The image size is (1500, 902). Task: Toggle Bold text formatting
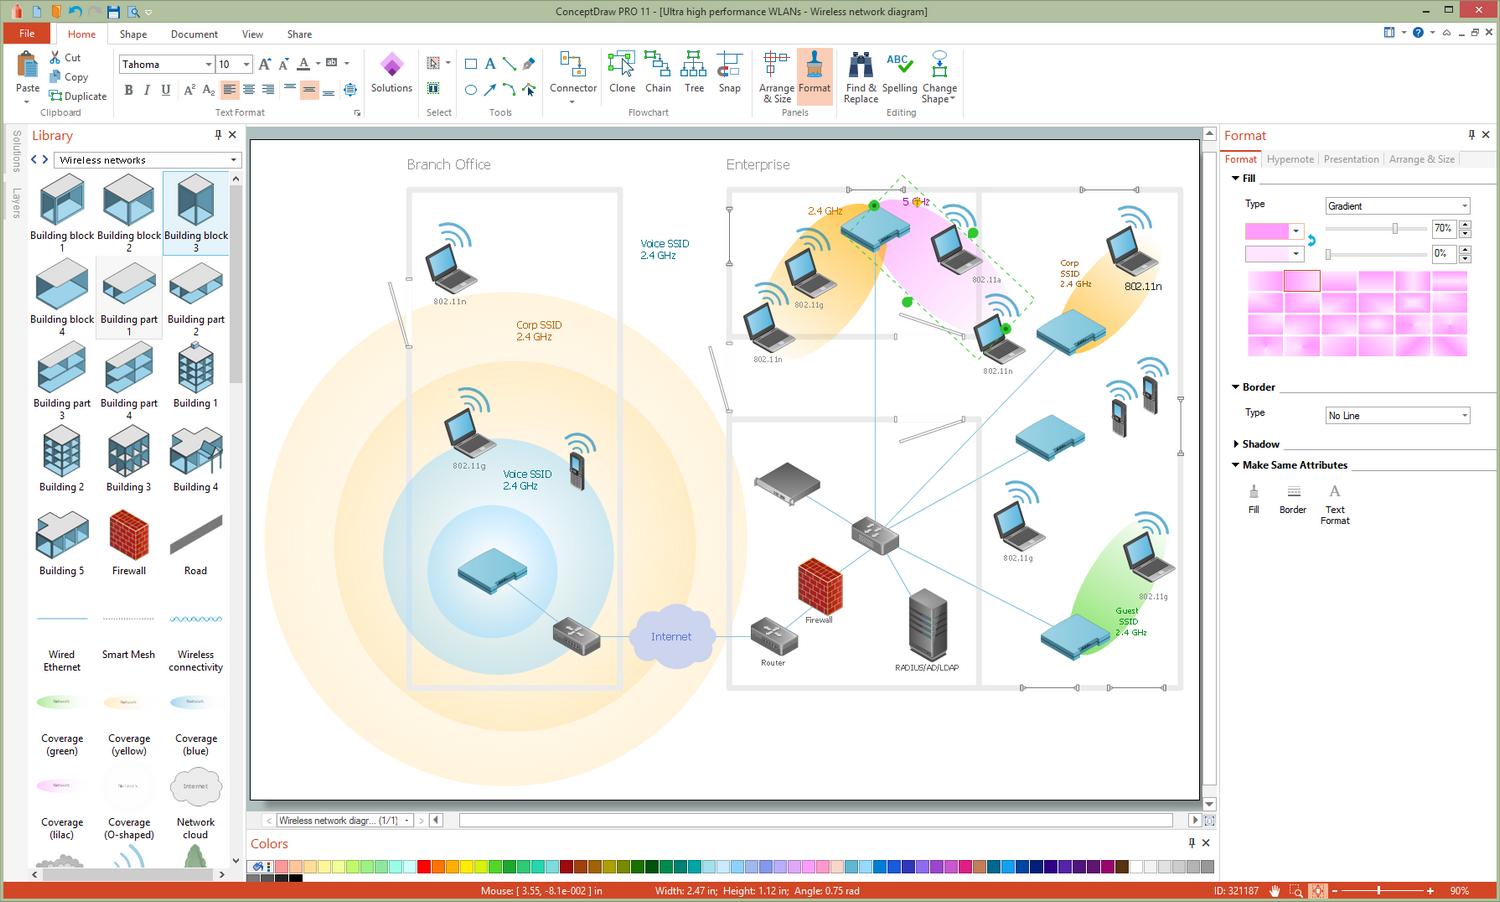(x=128, y=90)
